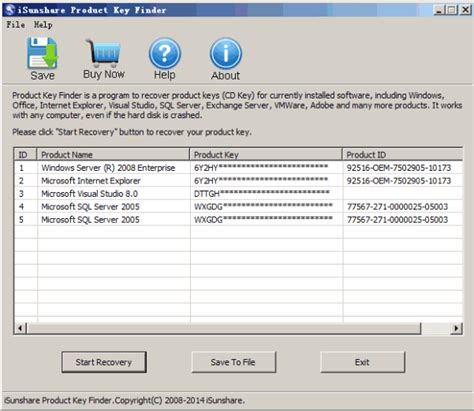Select Microsoft SQL Server 2005 in row 5
This screenshot has width=474, height=411.
click(x=238, y=220)
